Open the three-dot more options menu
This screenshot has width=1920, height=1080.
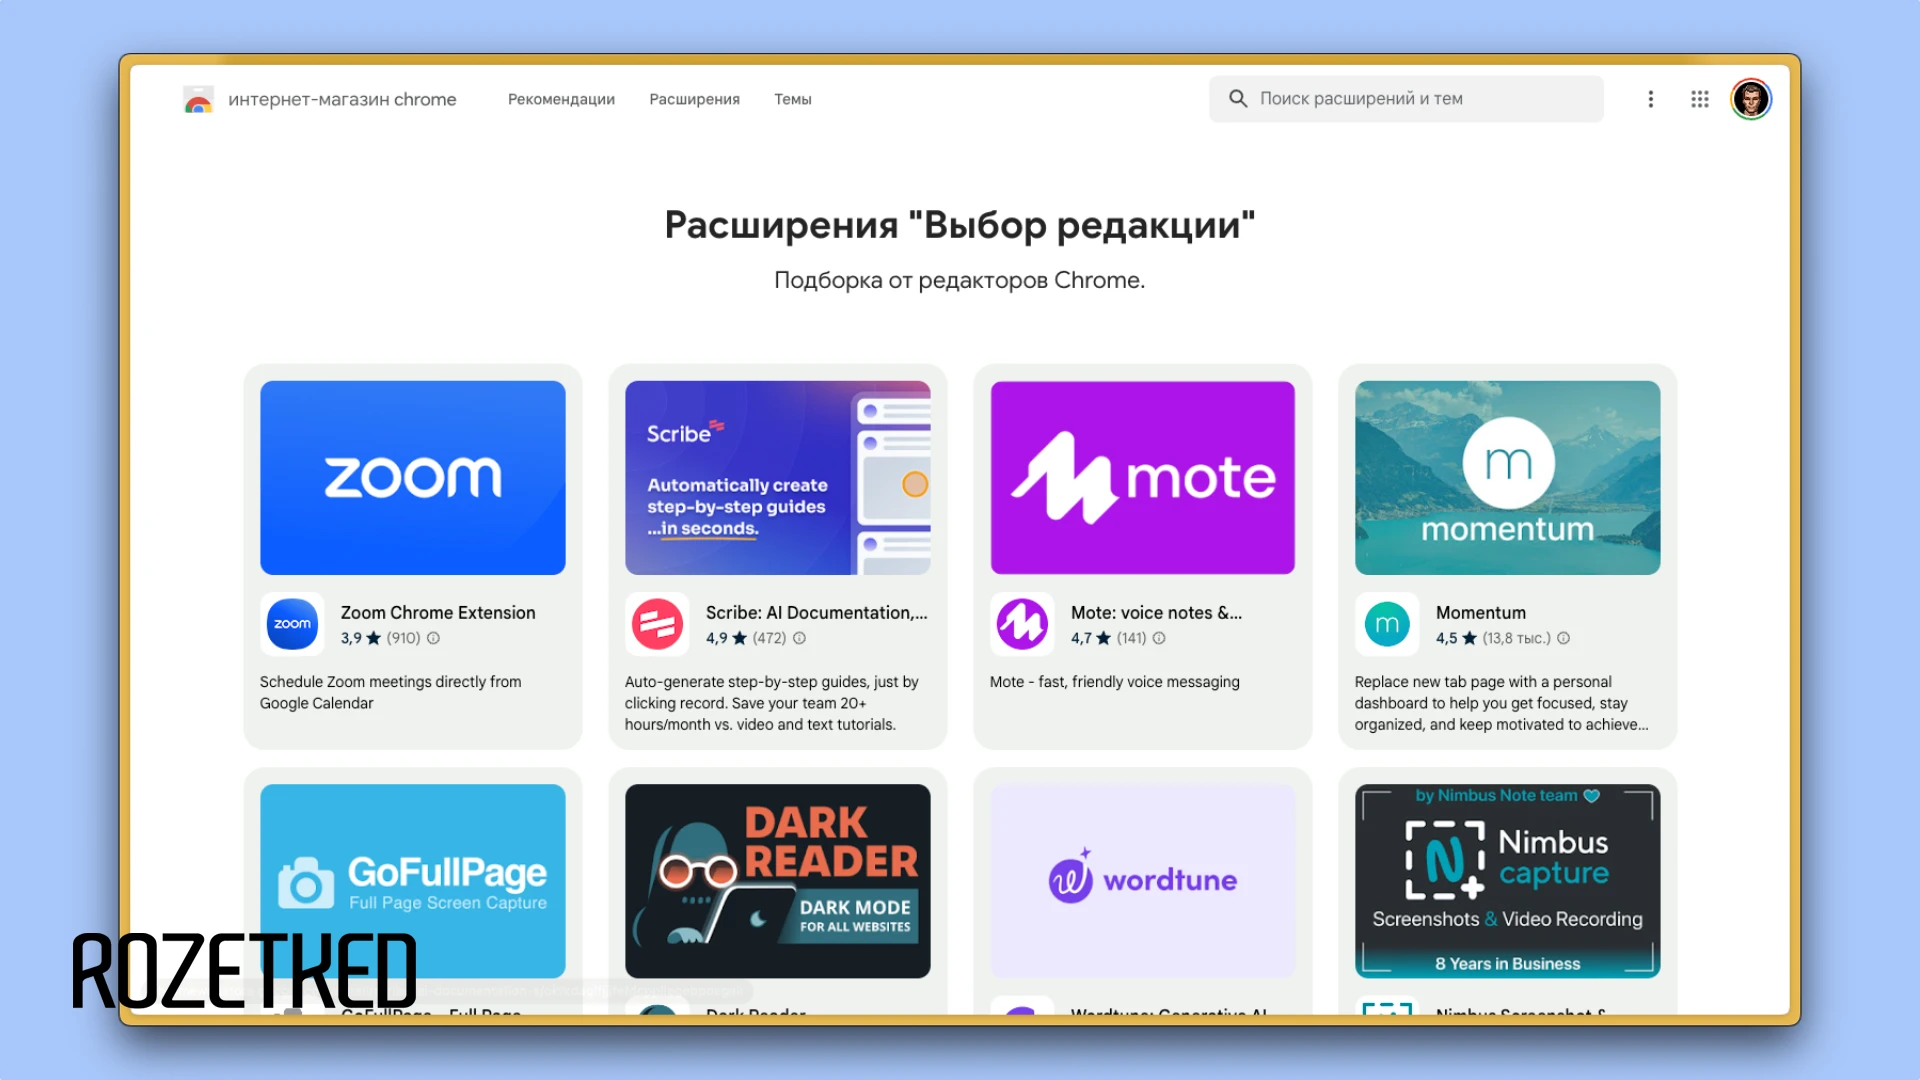pos(1650,99)
